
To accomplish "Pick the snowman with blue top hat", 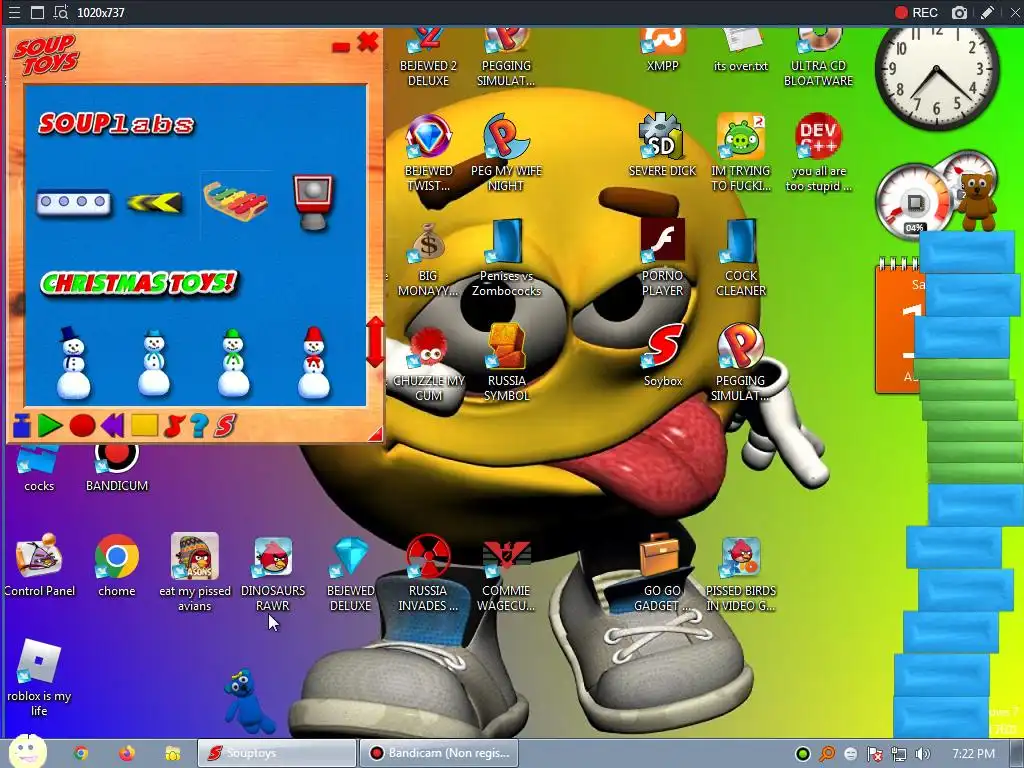I will [x=73, y=362].
